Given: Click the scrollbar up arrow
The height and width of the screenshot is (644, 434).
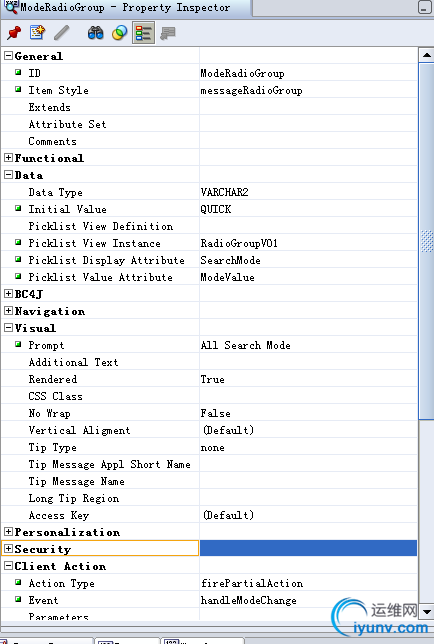Looking at the screenshot, I should [x=426, y=55].
